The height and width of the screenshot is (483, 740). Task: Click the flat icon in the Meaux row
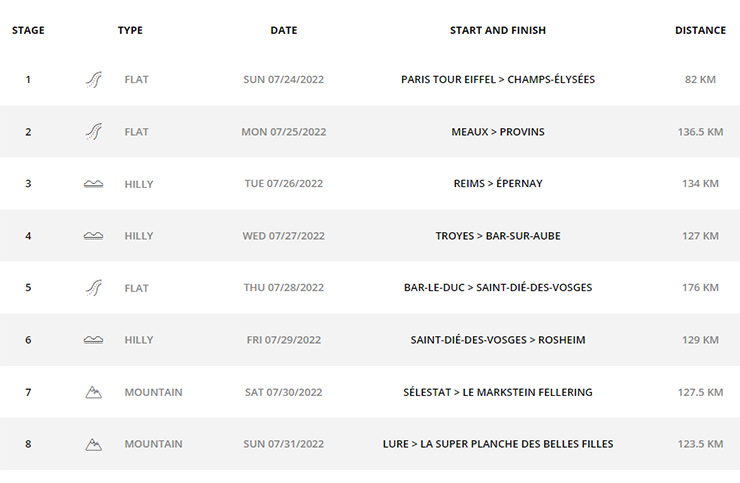click(x=93, y=131)
